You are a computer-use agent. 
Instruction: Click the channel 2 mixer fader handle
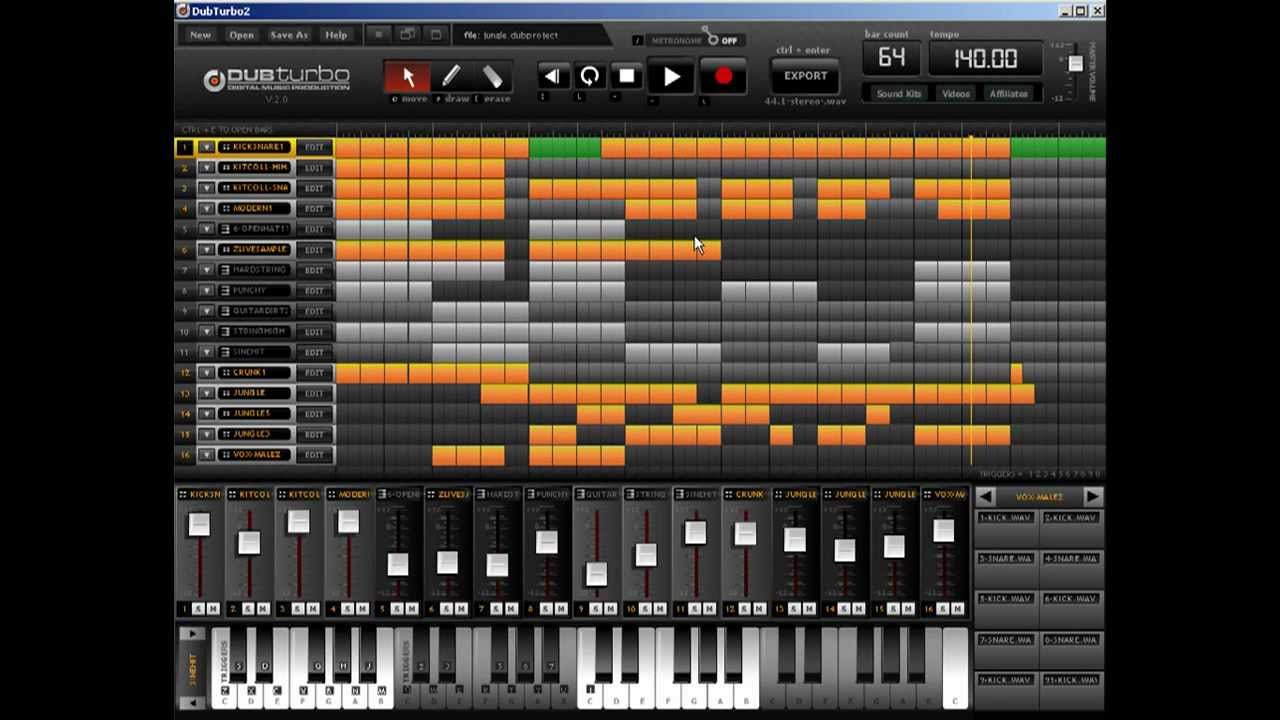(x=248, y=542)
